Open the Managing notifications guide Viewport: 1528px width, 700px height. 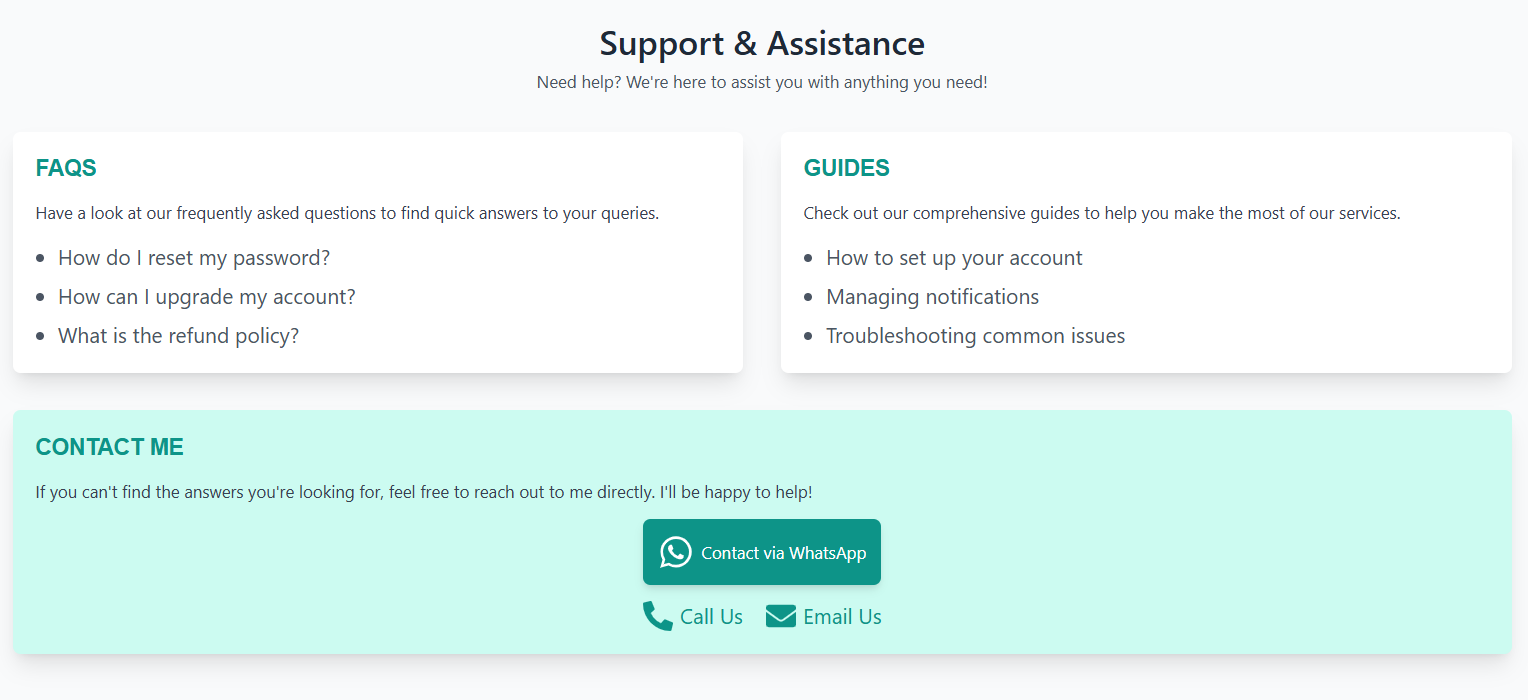coord(932,297)
